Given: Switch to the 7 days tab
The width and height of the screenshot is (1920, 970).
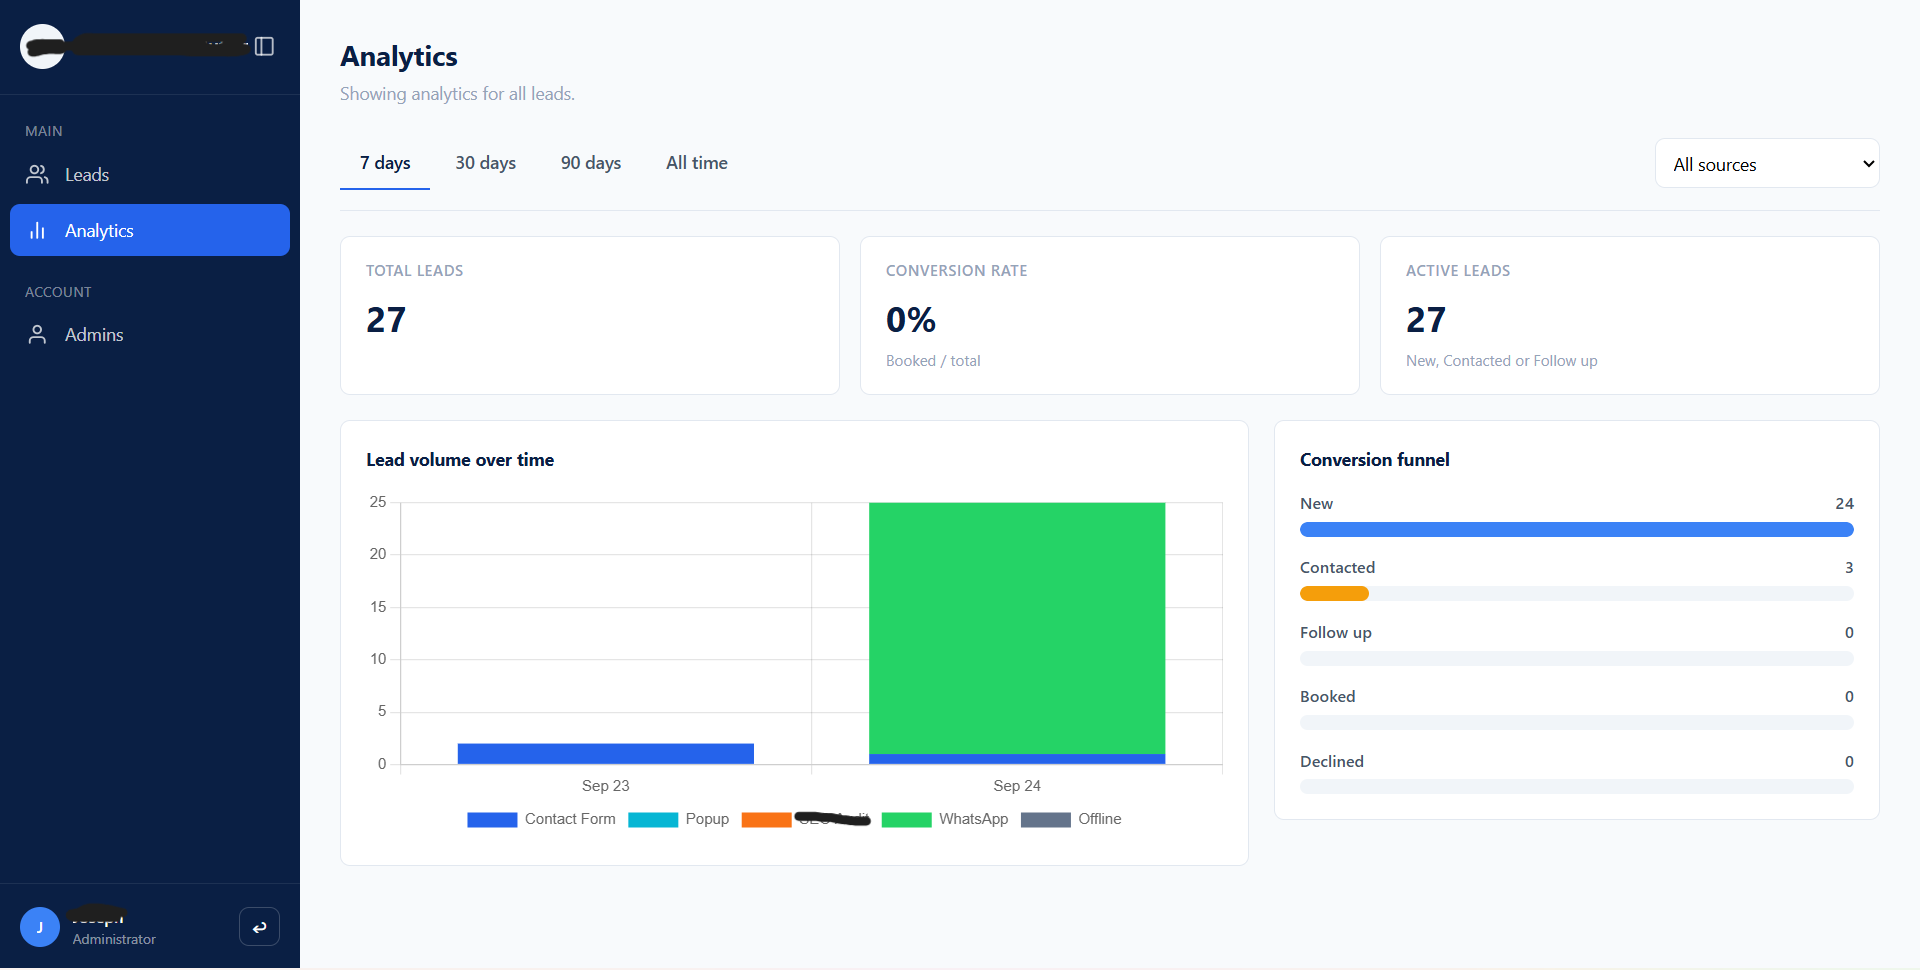Looking at the screenshot, I should 385,163.
